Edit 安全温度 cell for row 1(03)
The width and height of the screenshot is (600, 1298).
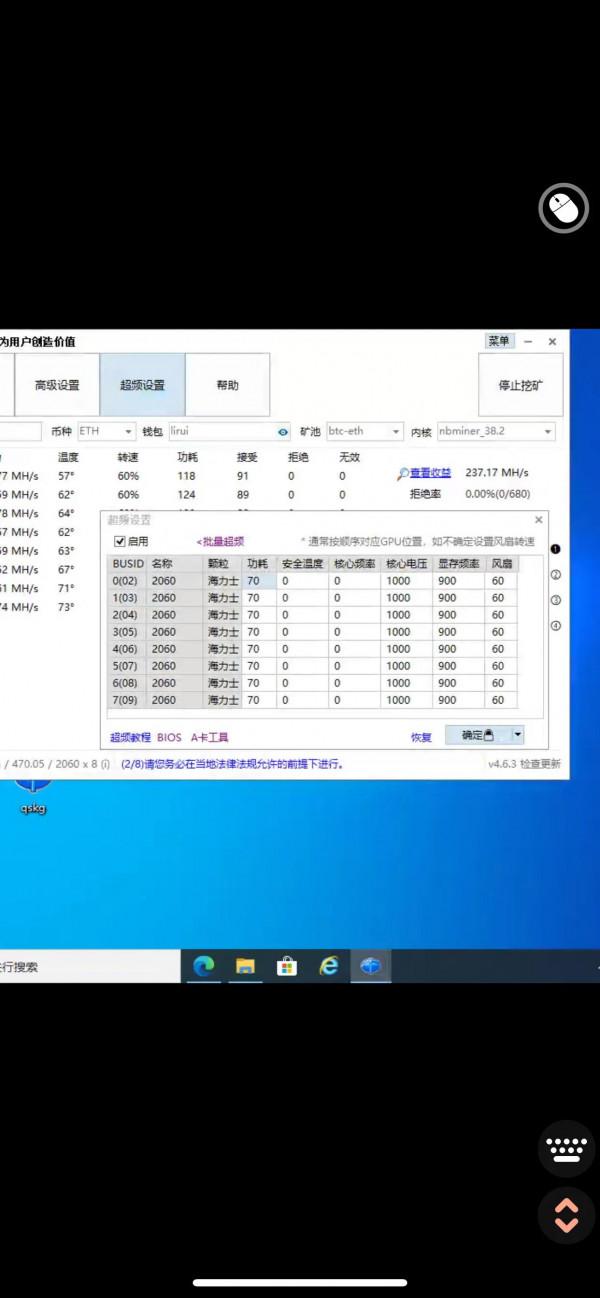pos(303,598)
